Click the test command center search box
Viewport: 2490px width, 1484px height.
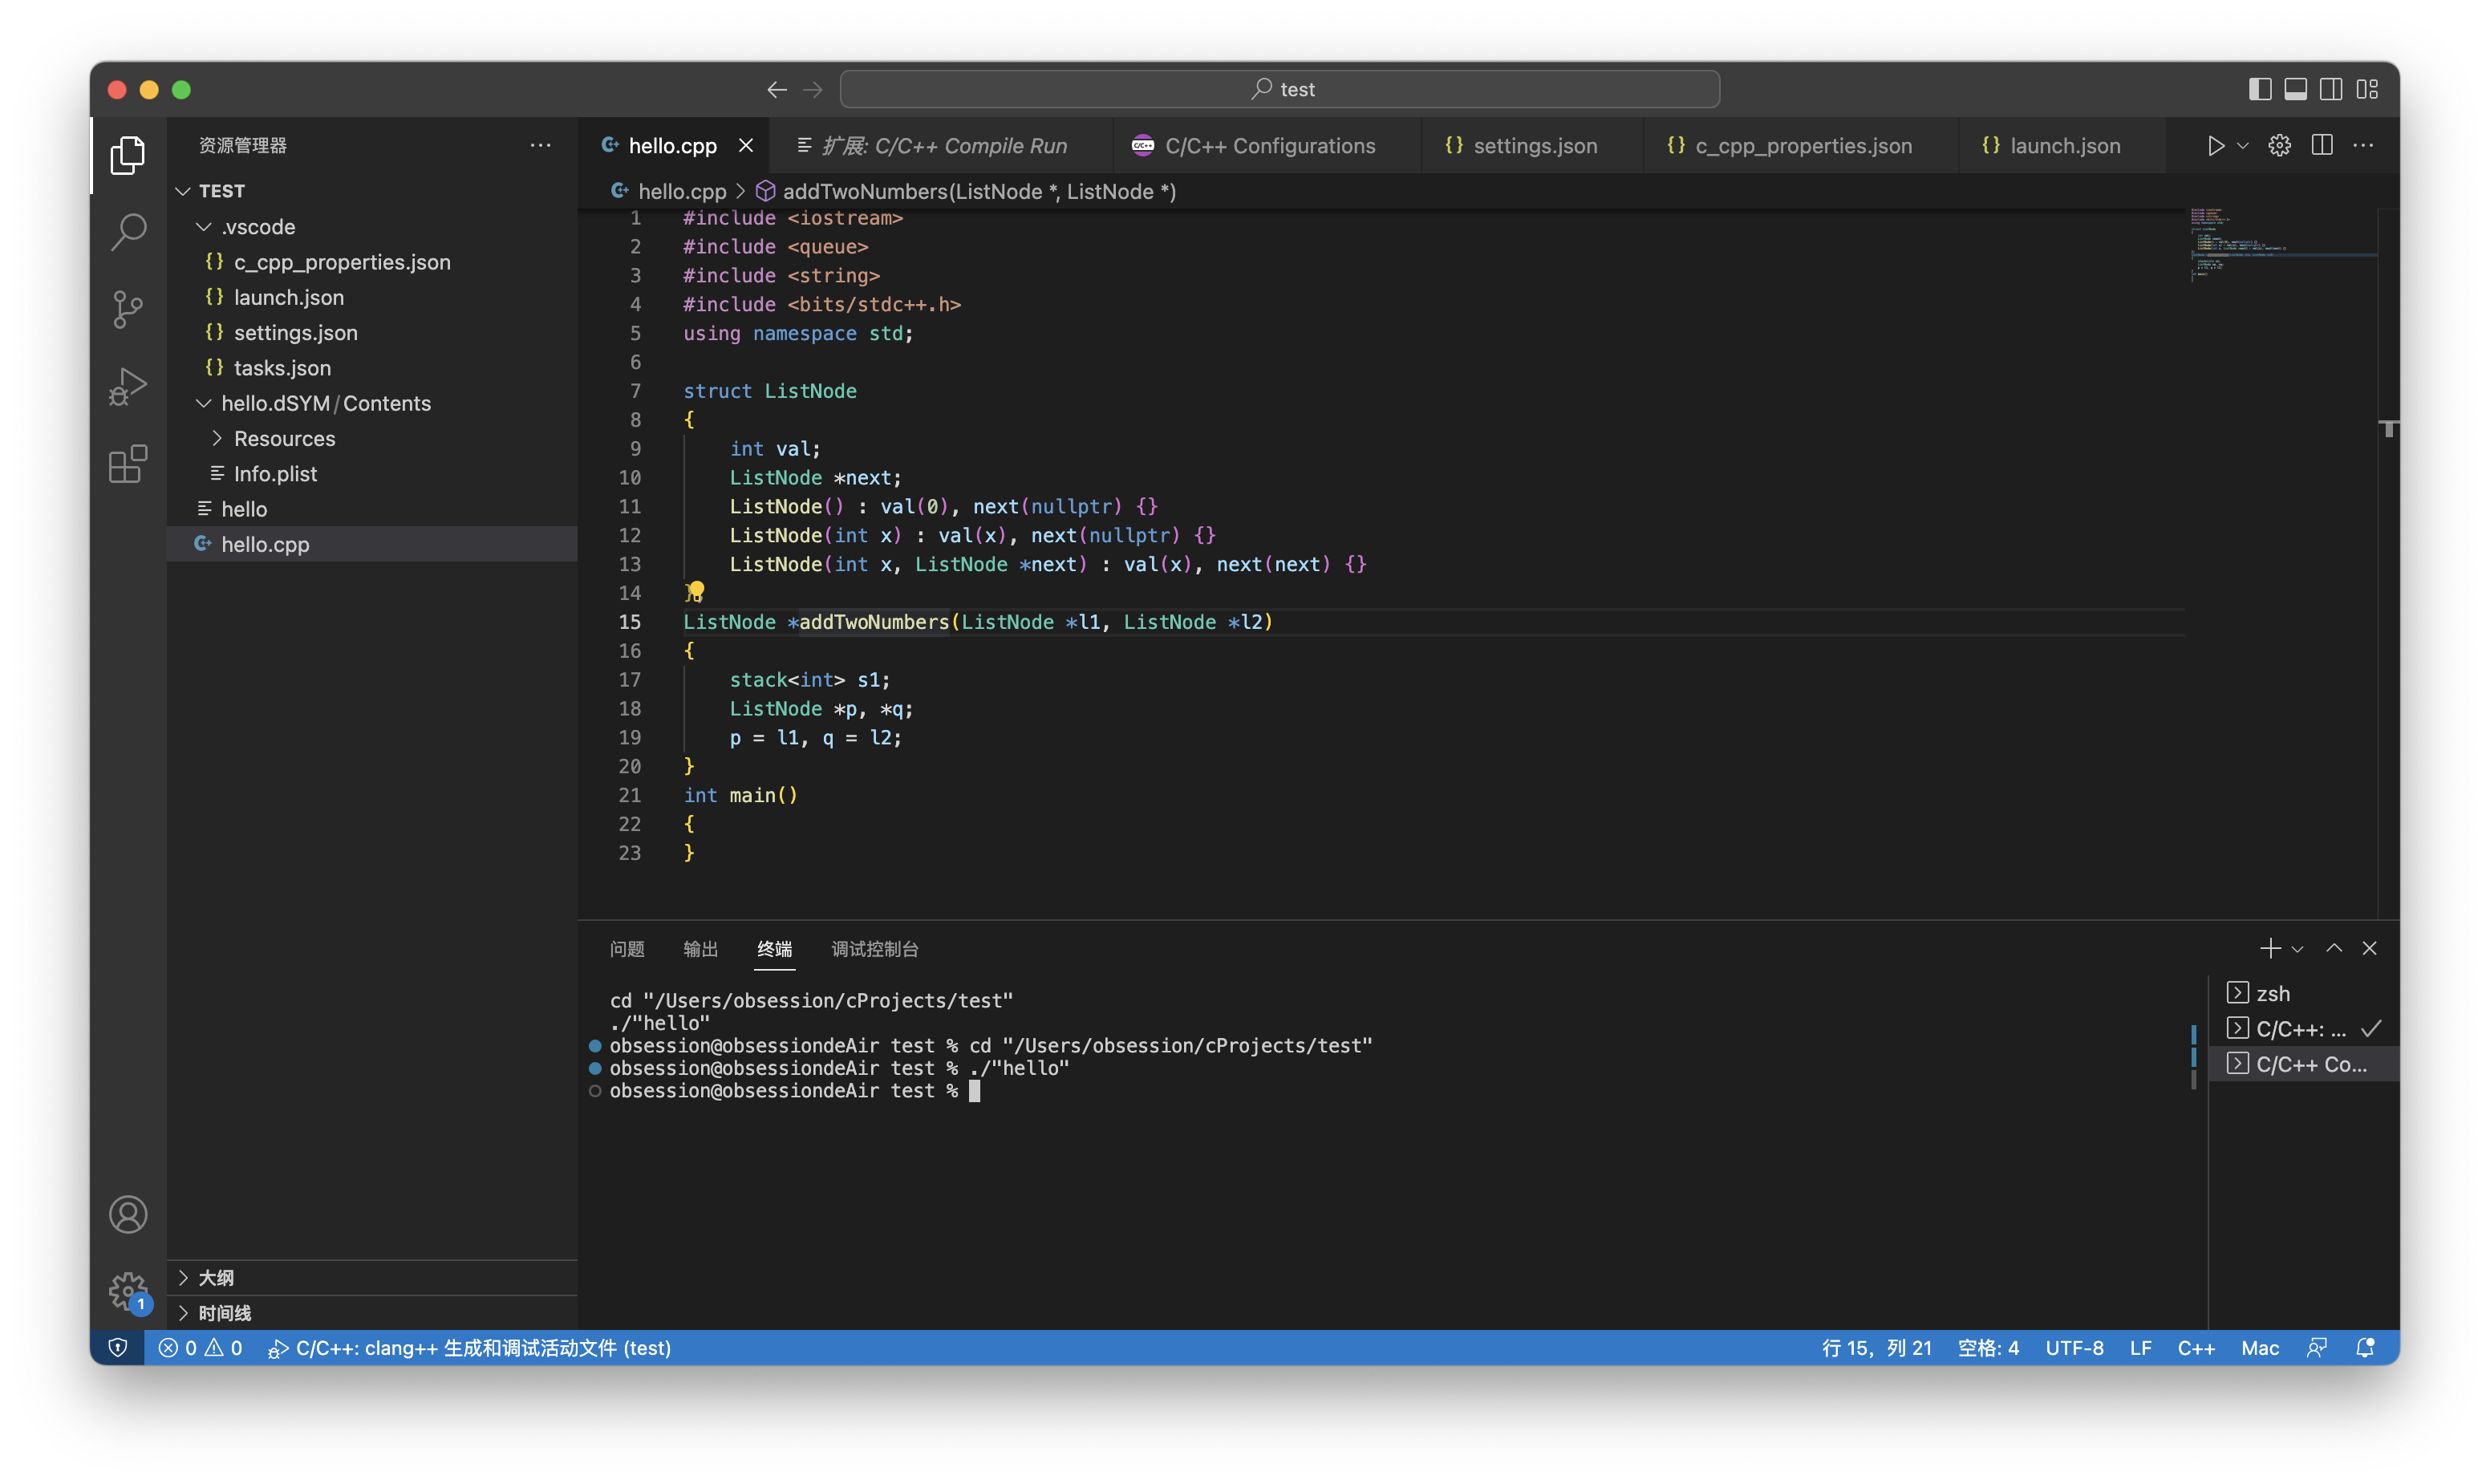(1279, 90)
